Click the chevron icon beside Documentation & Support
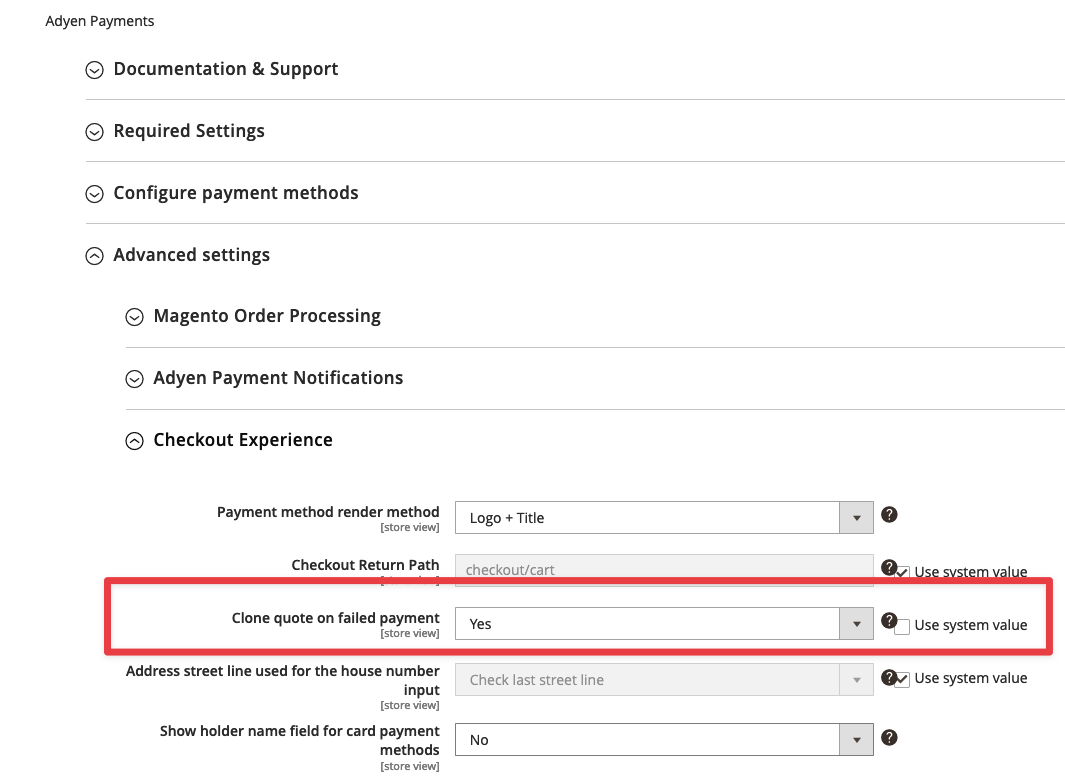Screen dimensions: 1065x777 (94, 70)
